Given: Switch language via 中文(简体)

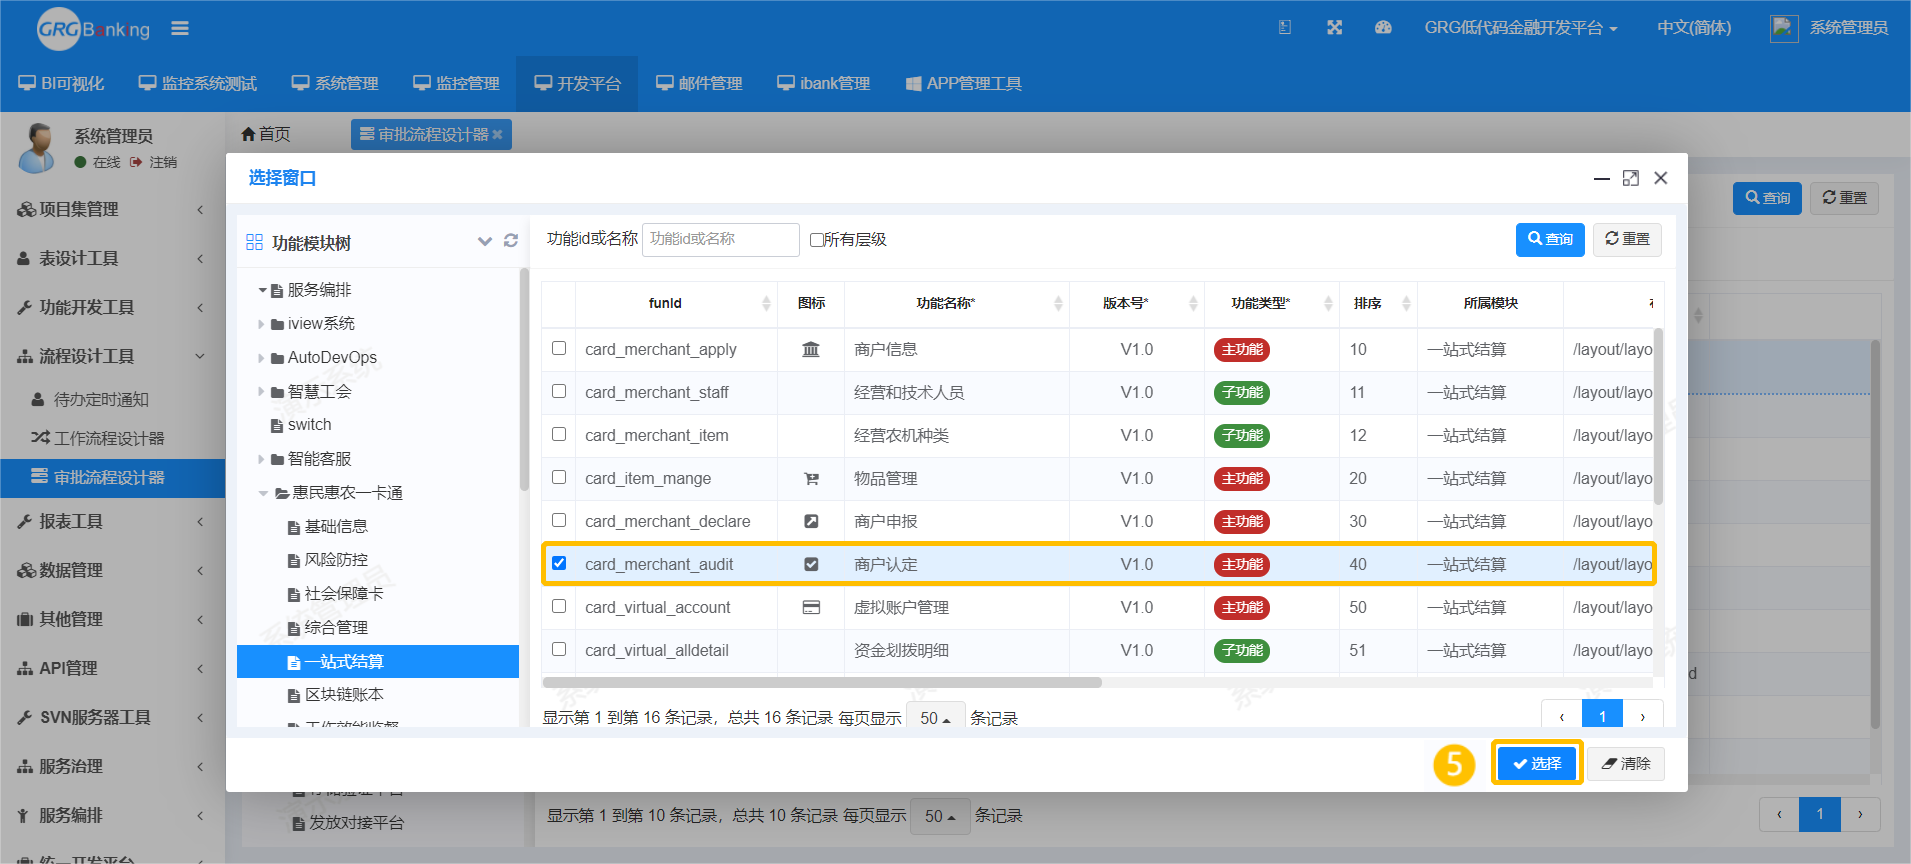Looking at the screenshot, I should [1694, 28].
